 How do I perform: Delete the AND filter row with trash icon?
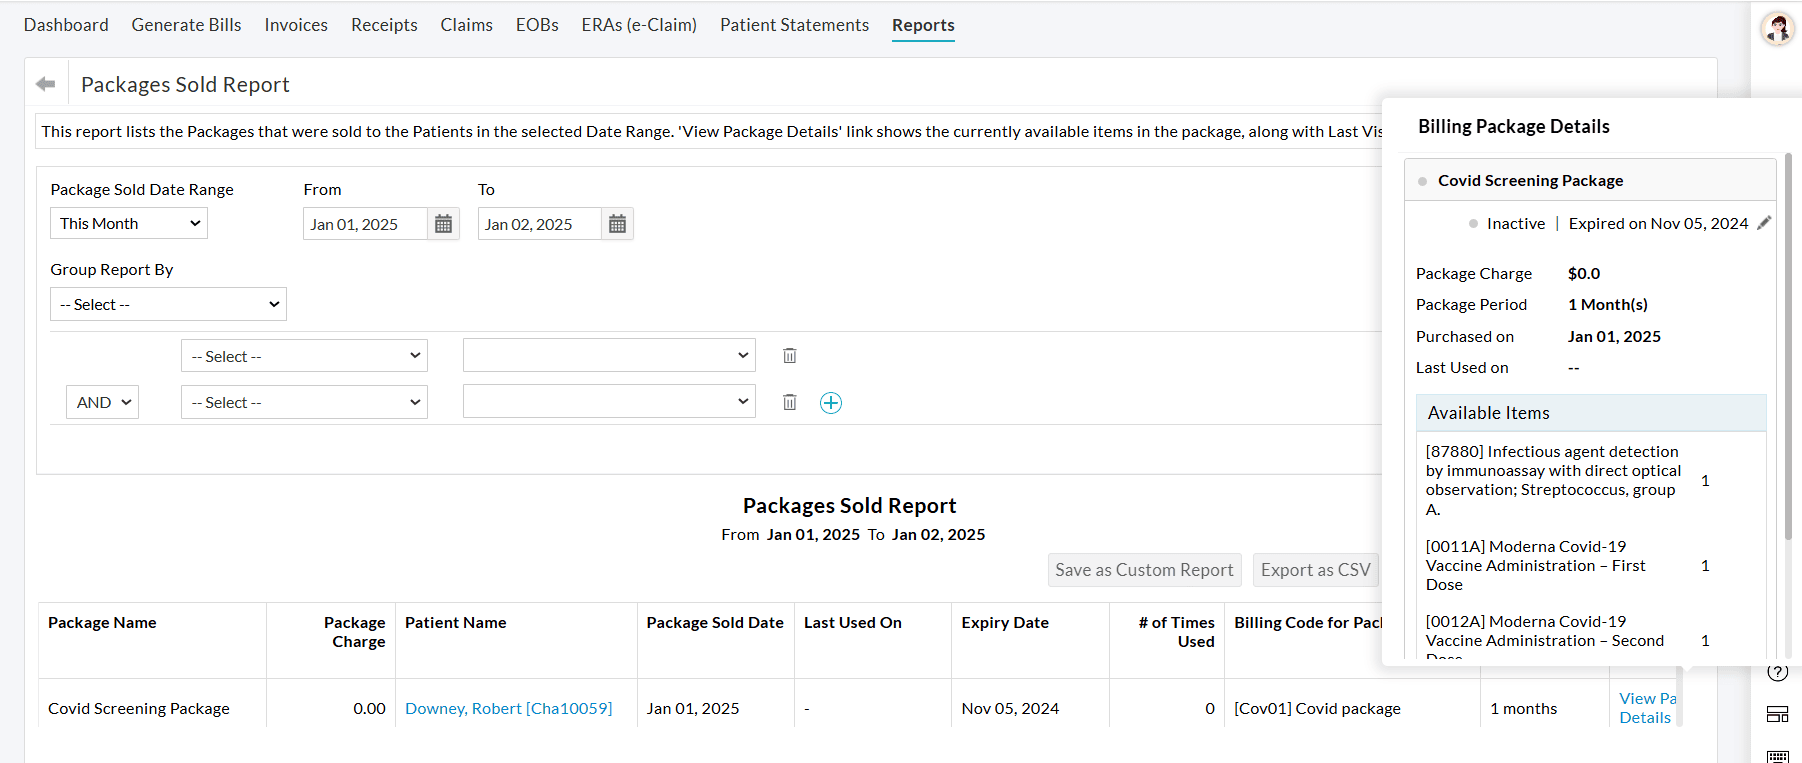[x=789, y=402]
